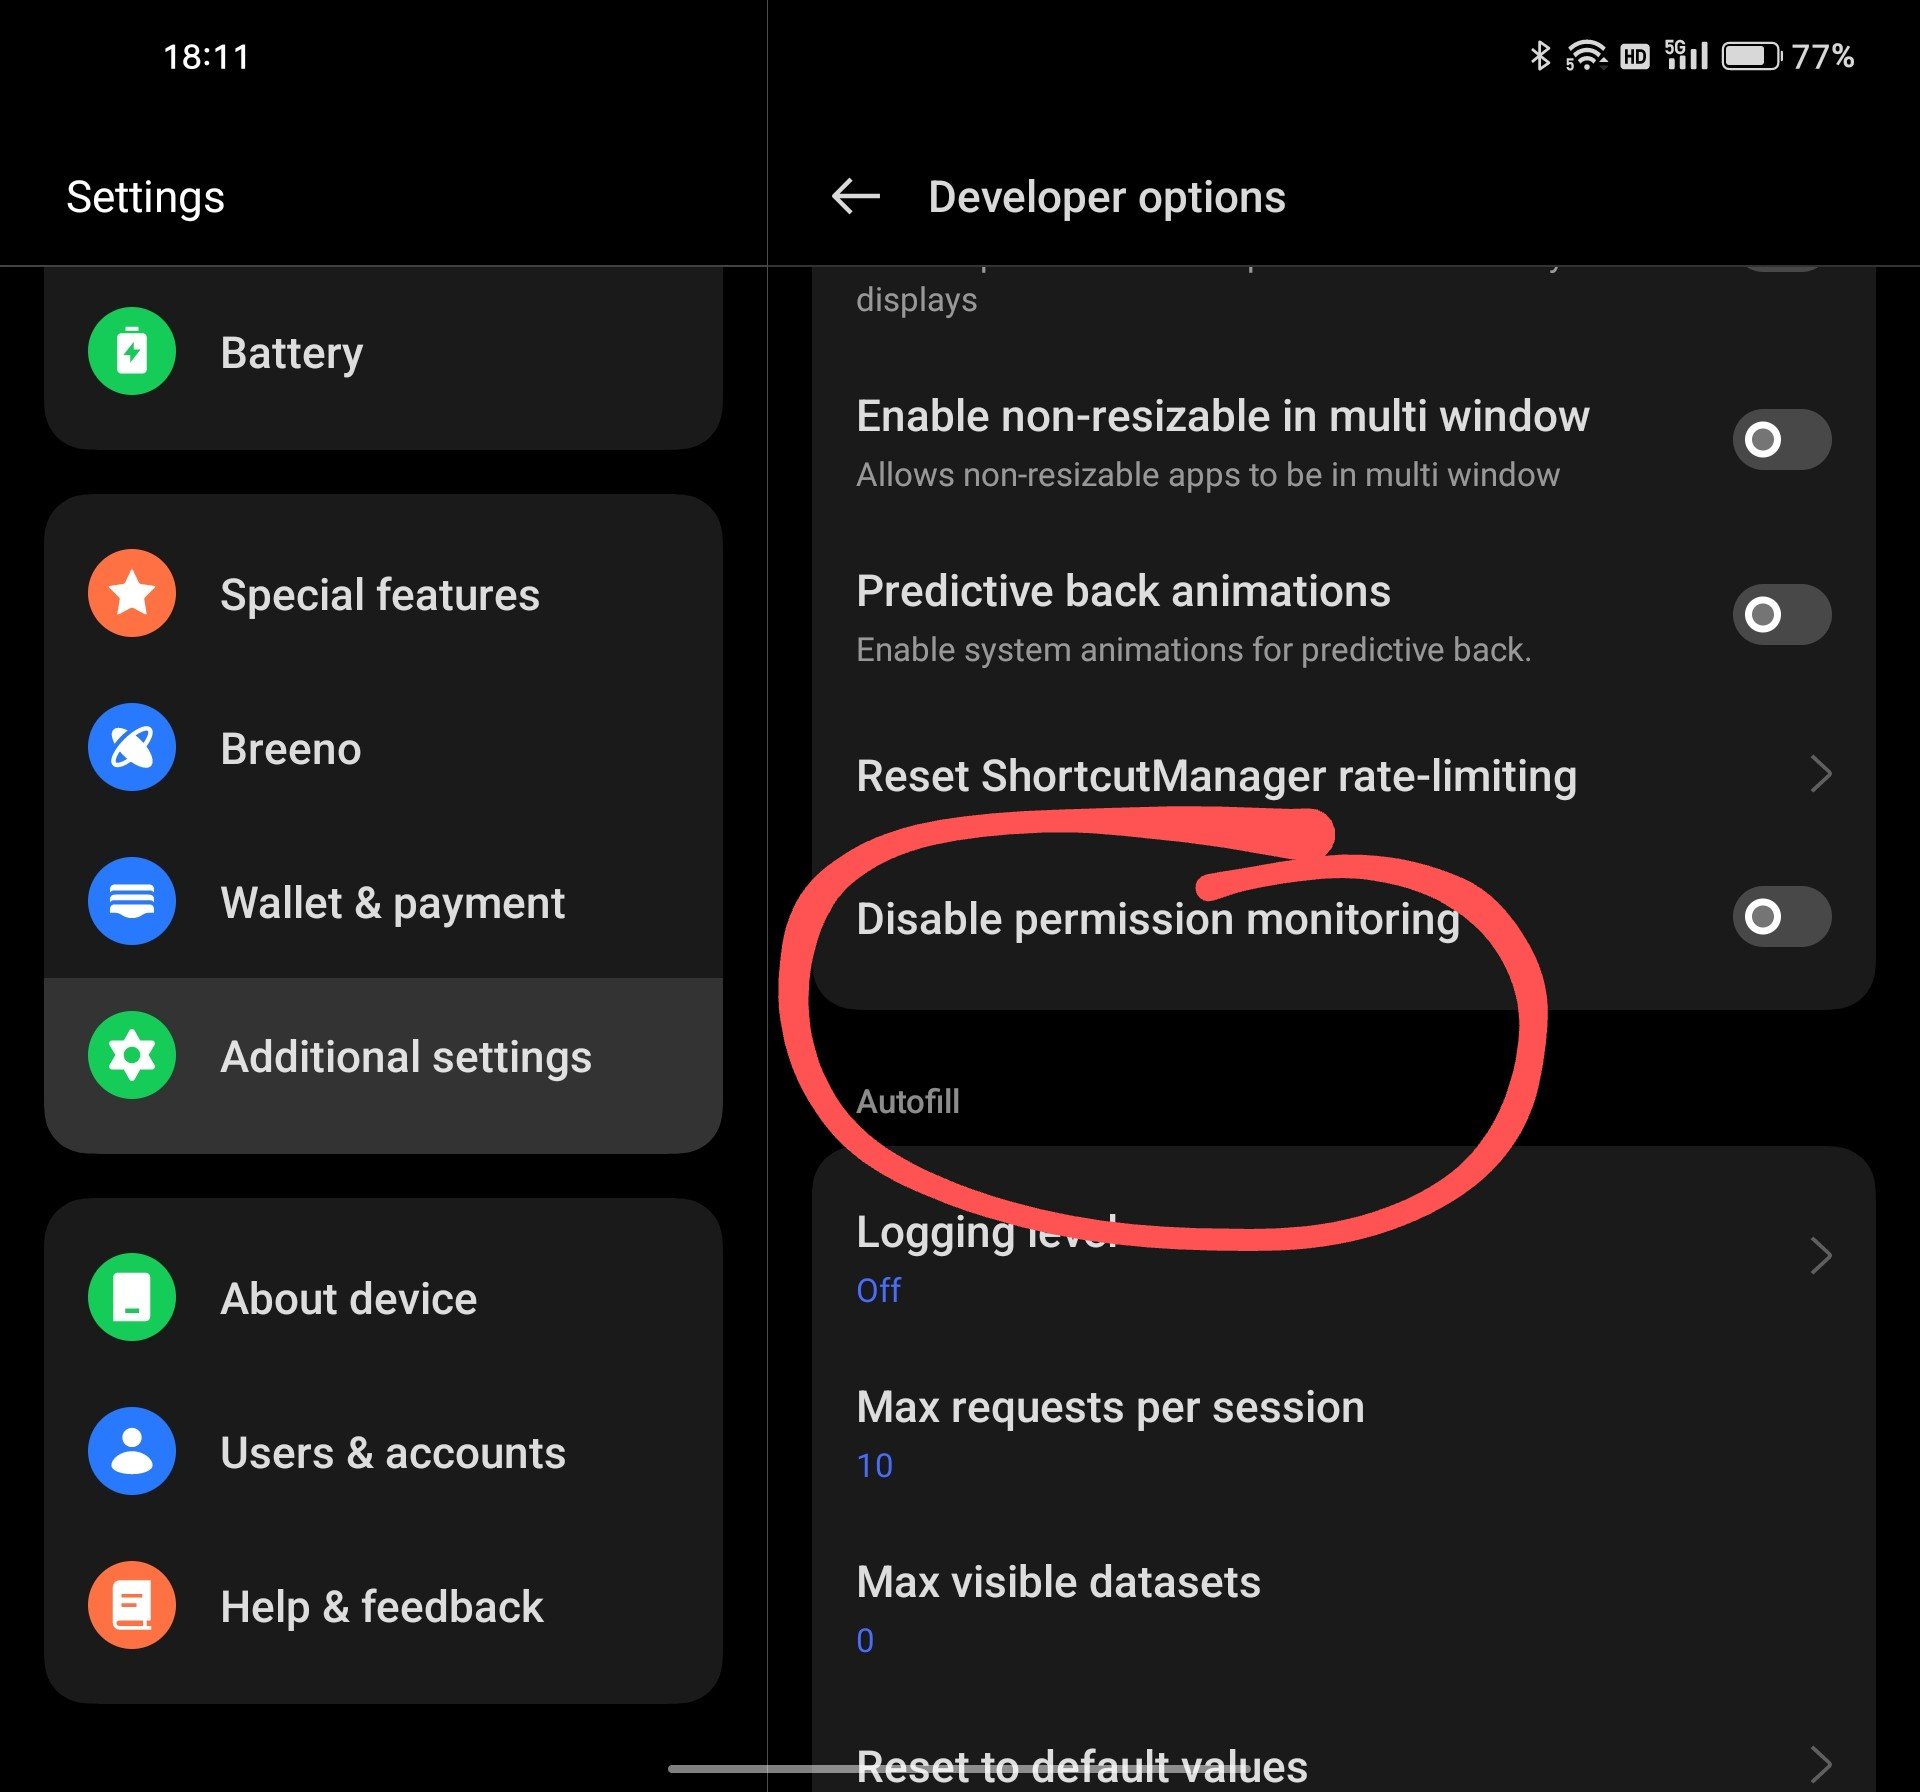Open the About device icon
This screenshot has height=1792, width=1920.
[x=132, y=1297]
